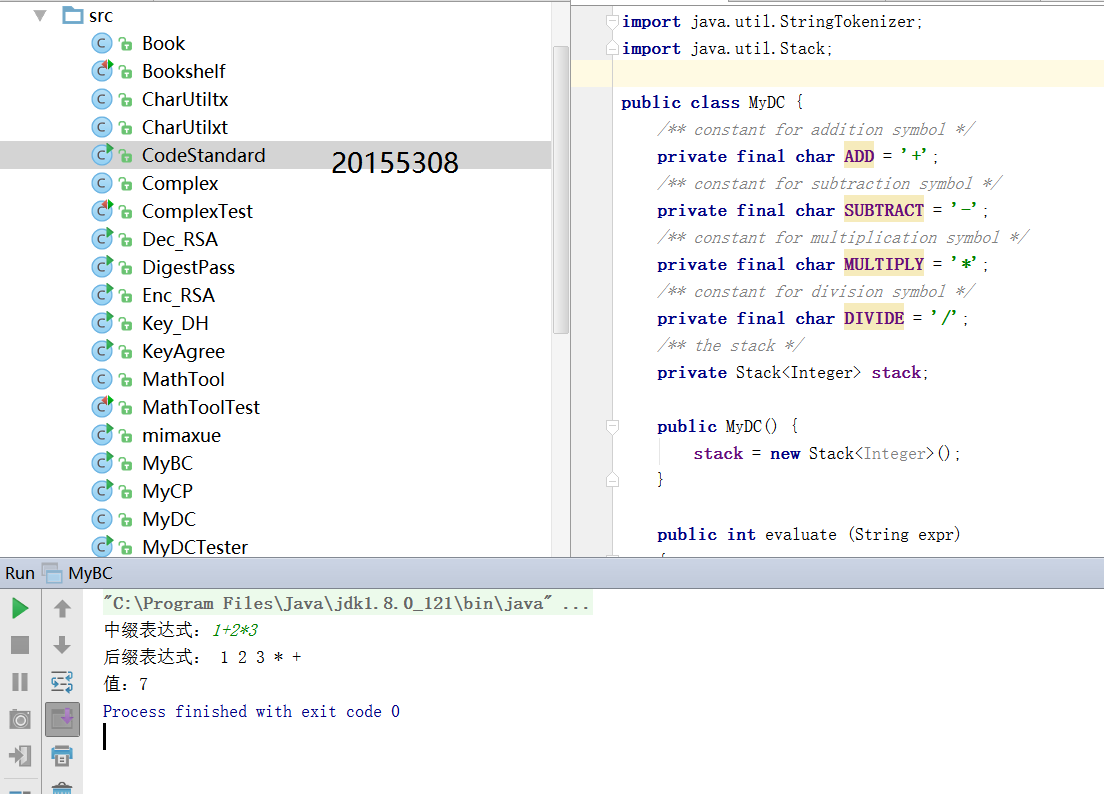The image size is (1104, 794).
Task: Print the console output
Action: [x=62, y=756]
